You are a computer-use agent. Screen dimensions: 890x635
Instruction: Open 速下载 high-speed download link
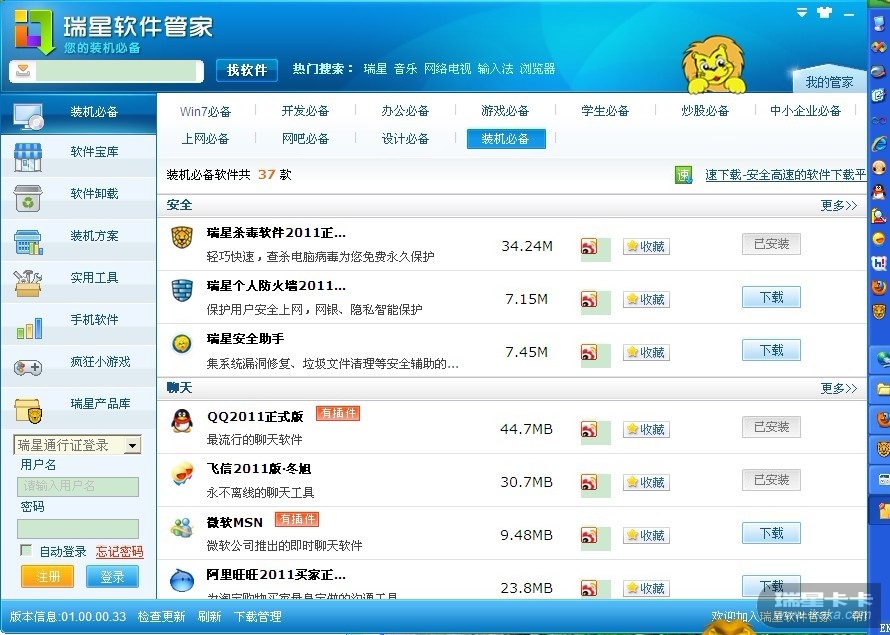pyautogui.click(x=786, y=175)
